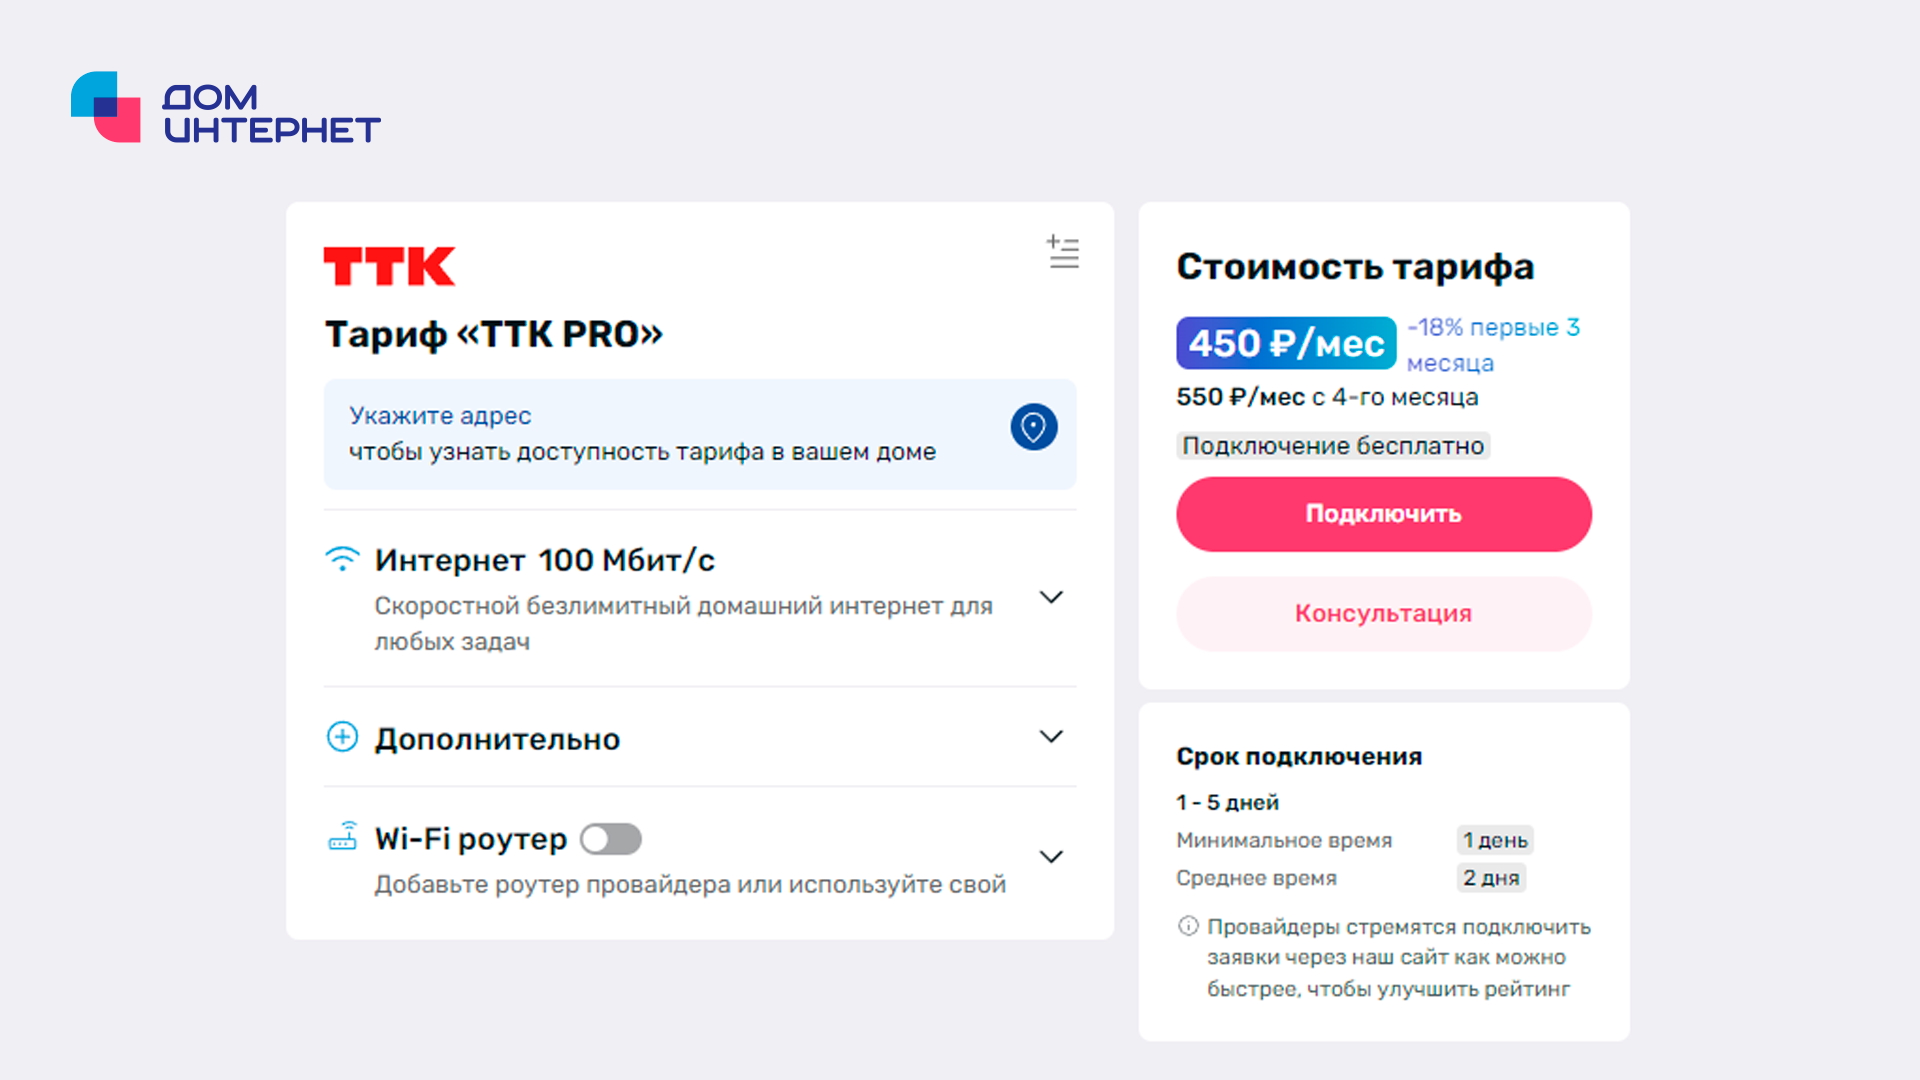Click the router icon
1920x1080 pixels.
tap(342, 837)
